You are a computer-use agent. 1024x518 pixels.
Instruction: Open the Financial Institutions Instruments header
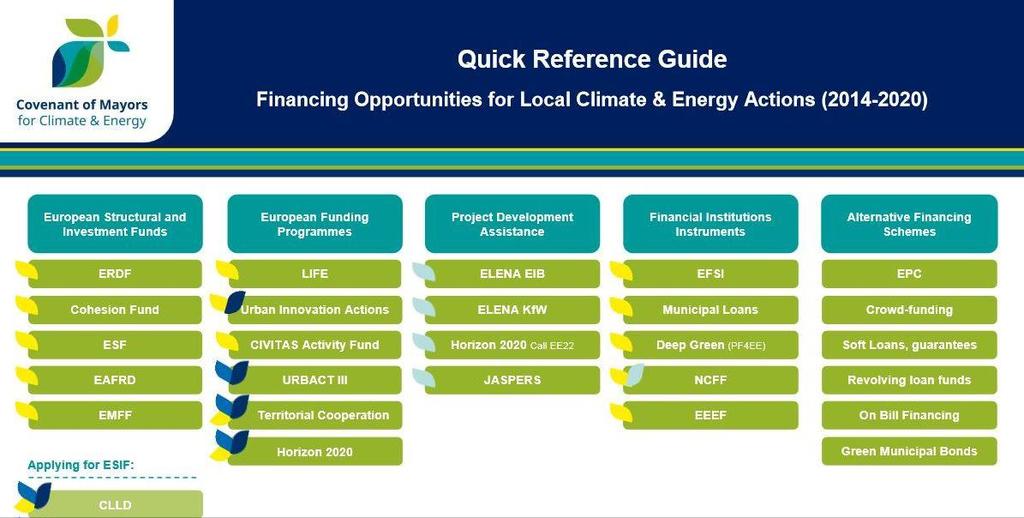point(711,224)
